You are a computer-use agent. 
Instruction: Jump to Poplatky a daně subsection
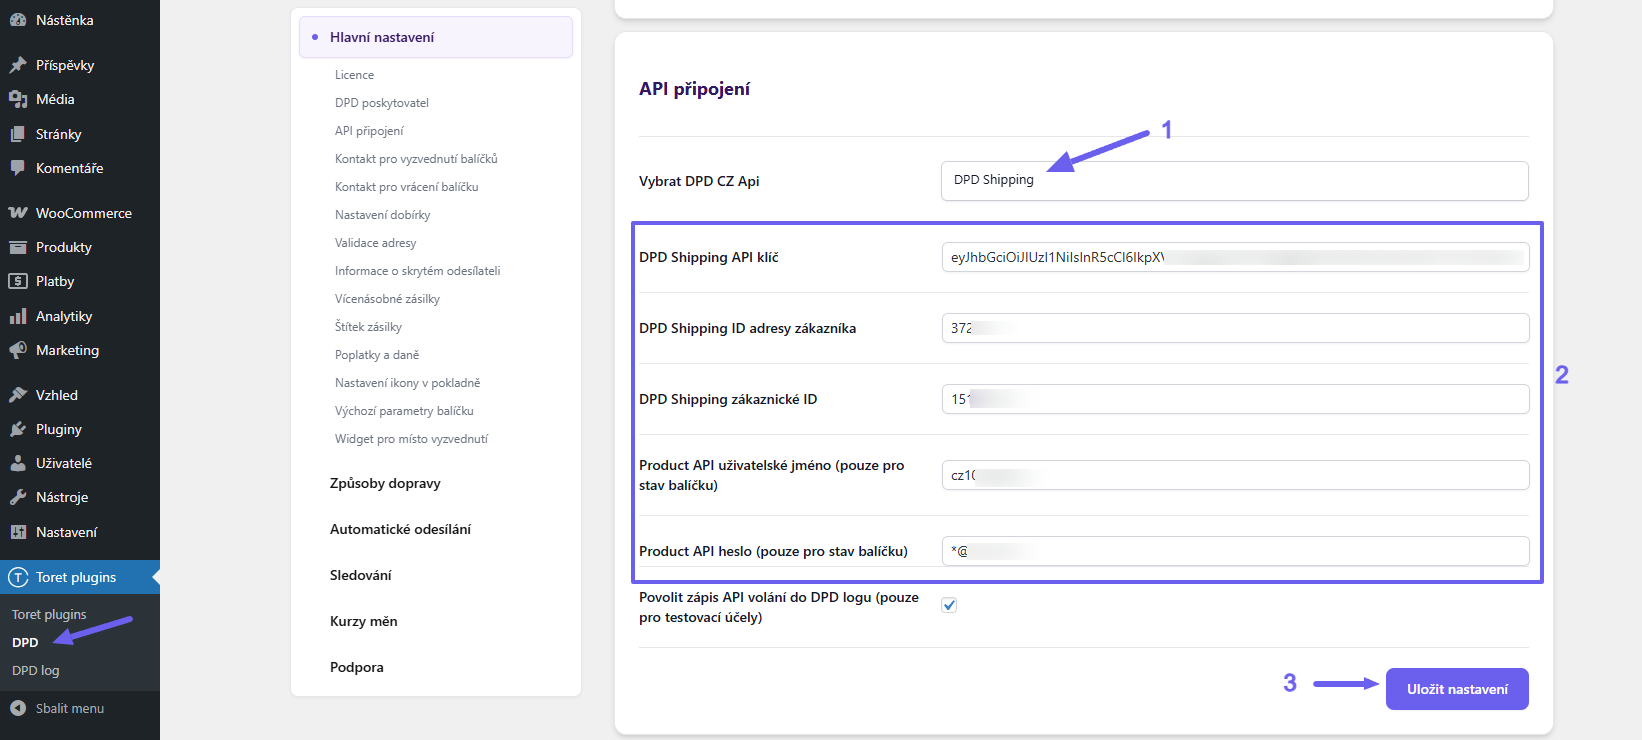pos(377,355)
